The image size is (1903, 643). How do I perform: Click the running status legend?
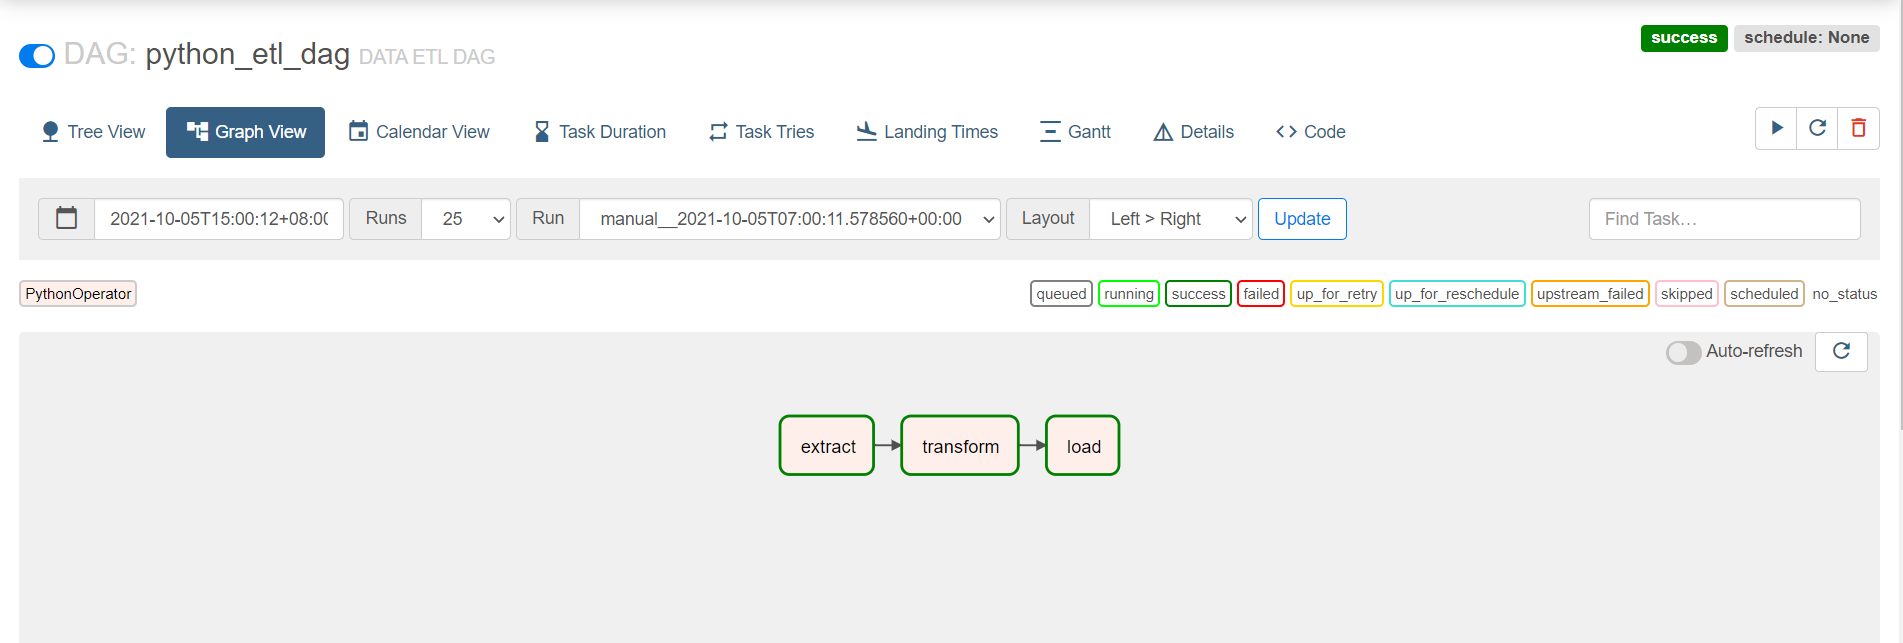(x=1129, y=294)
